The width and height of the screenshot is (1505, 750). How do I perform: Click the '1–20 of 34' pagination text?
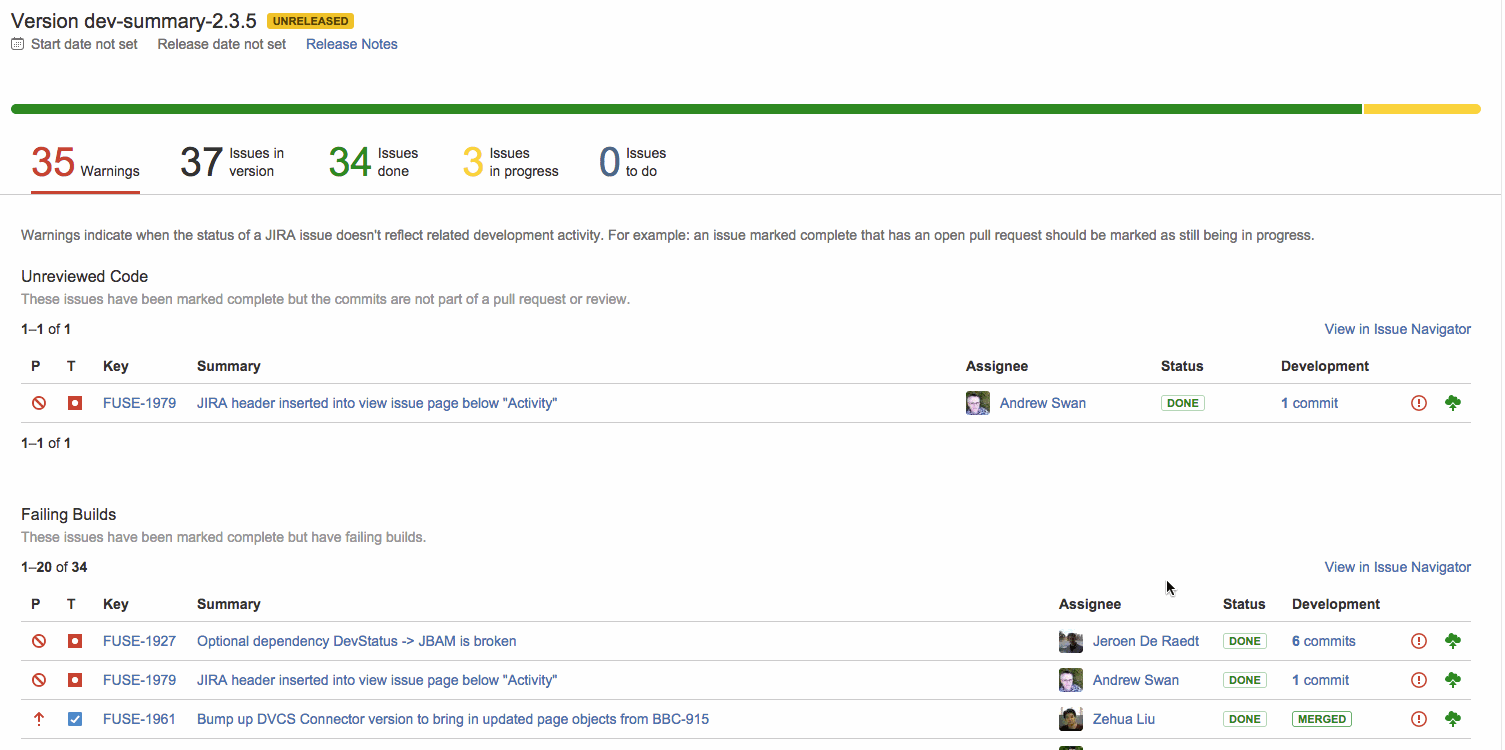[x=54, y=567]
